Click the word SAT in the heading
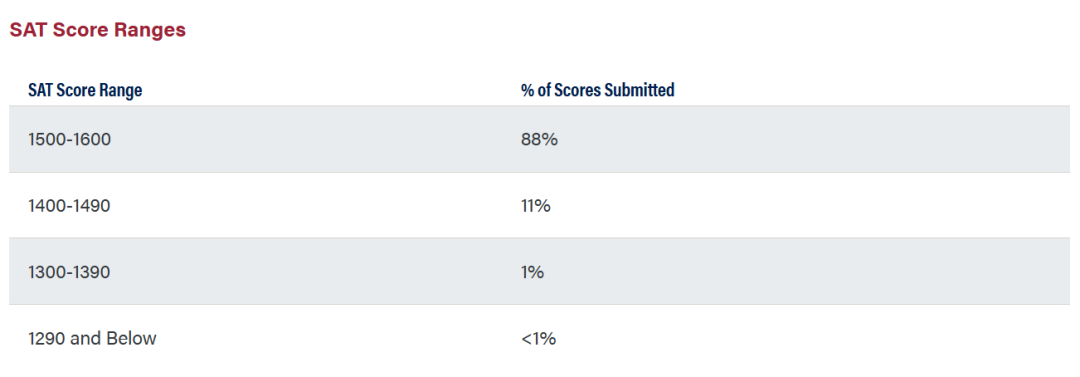Image resolution: width=1080 pixels, height=377 pixels. pyautogui.click(x=25, y=30)
